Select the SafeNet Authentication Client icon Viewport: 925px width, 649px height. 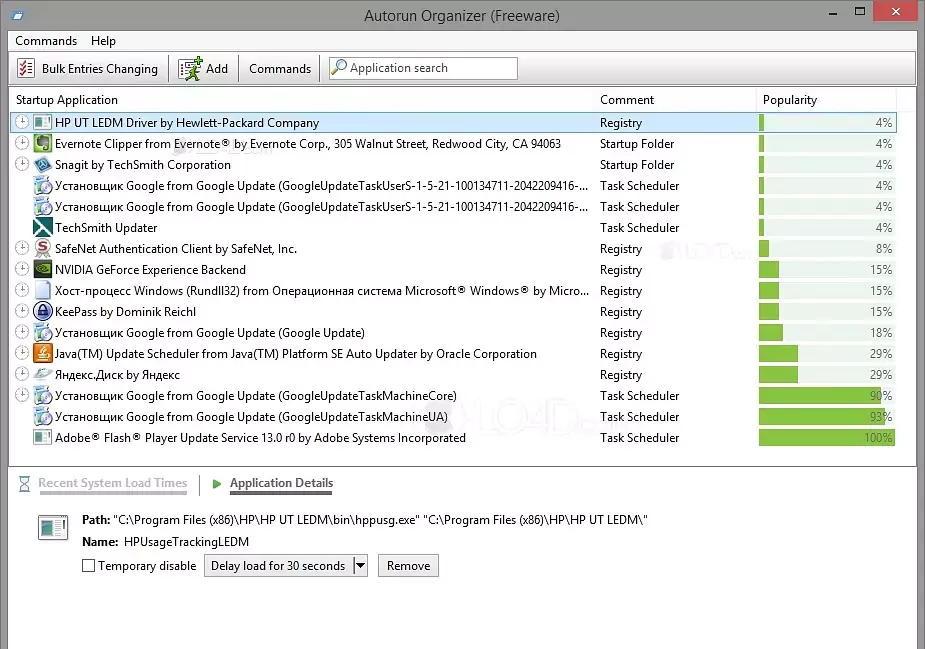click(41, 248)
